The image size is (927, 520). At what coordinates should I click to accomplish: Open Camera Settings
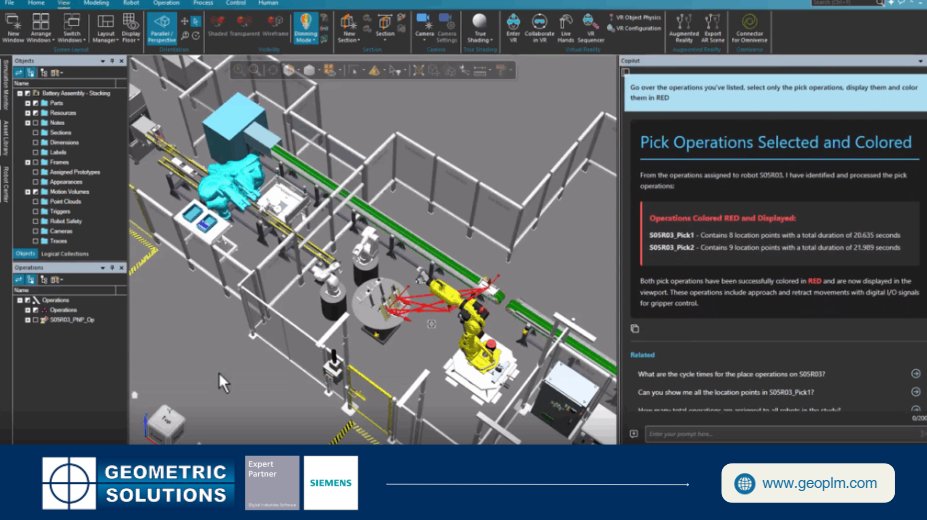447,28
